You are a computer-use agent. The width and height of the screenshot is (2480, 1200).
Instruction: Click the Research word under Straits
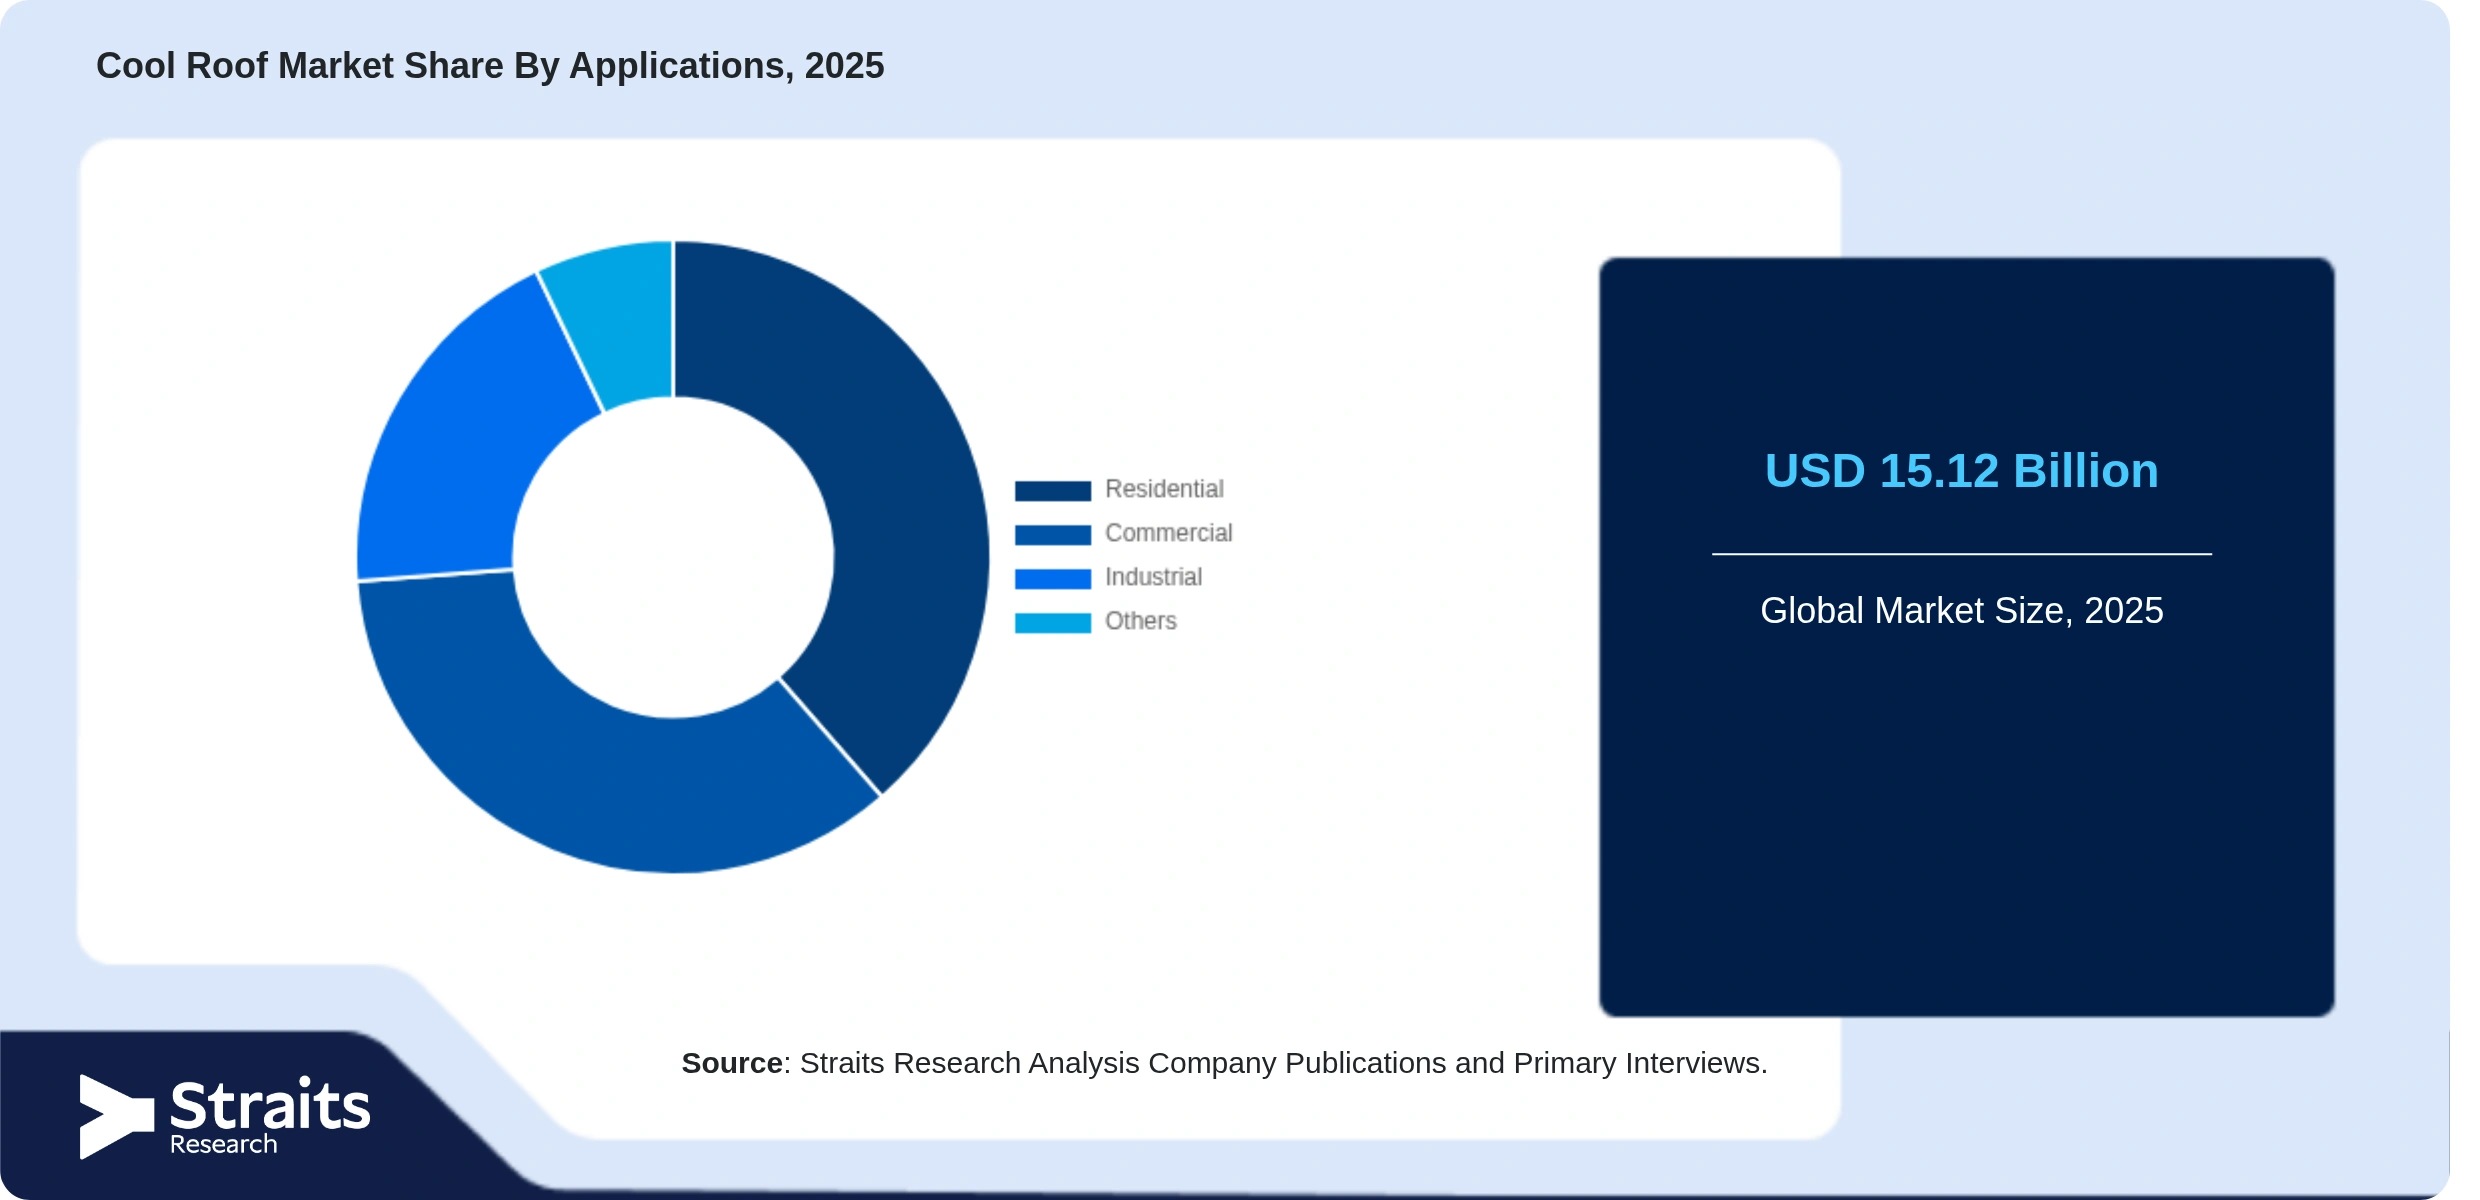coord(223,1144)
